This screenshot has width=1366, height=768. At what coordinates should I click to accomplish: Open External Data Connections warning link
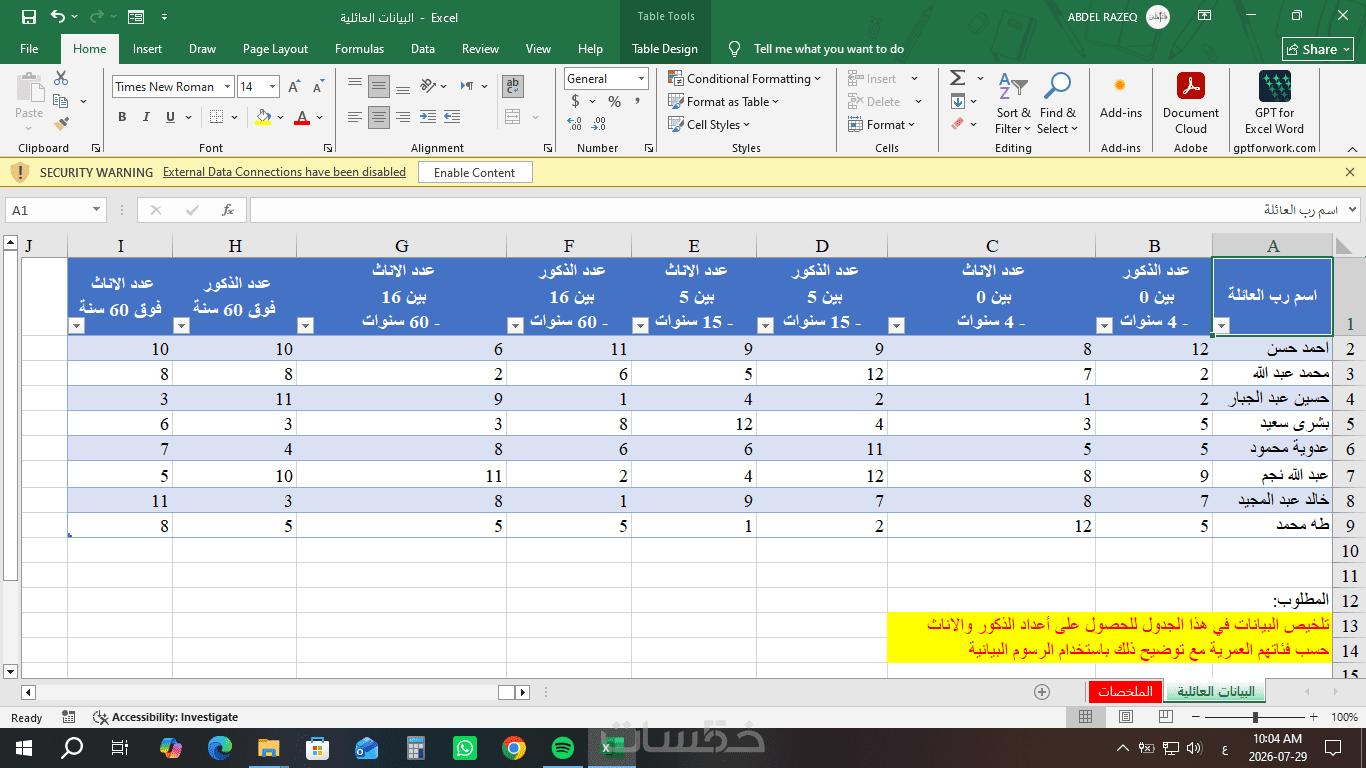point(284,172)
